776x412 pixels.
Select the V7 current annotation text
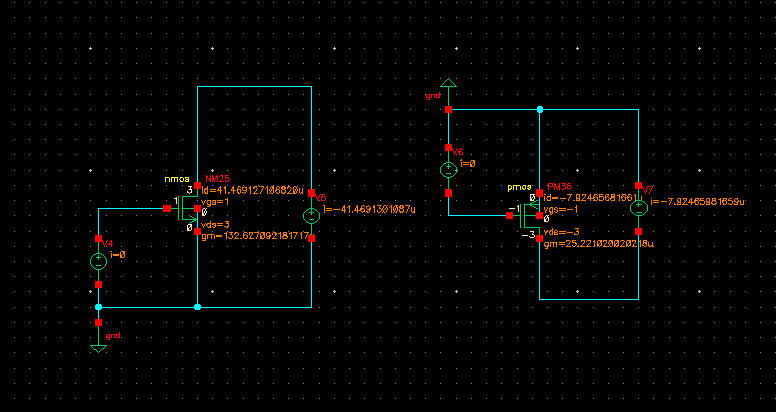[x=698, y=201]
